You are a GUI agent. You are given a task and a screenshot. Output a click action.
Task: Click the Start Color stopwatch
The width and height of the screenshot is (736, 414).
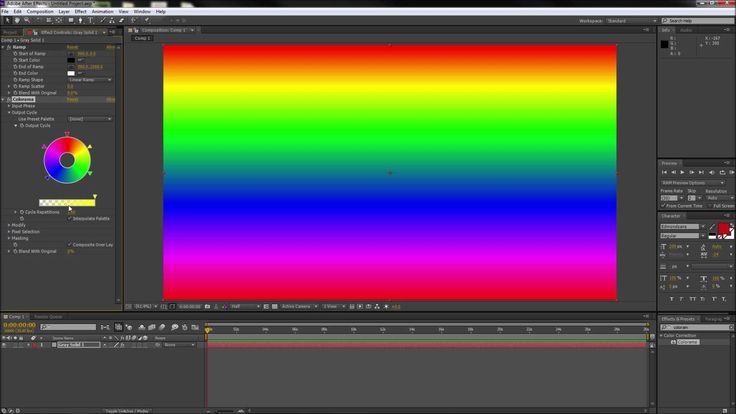click(15, 61)
